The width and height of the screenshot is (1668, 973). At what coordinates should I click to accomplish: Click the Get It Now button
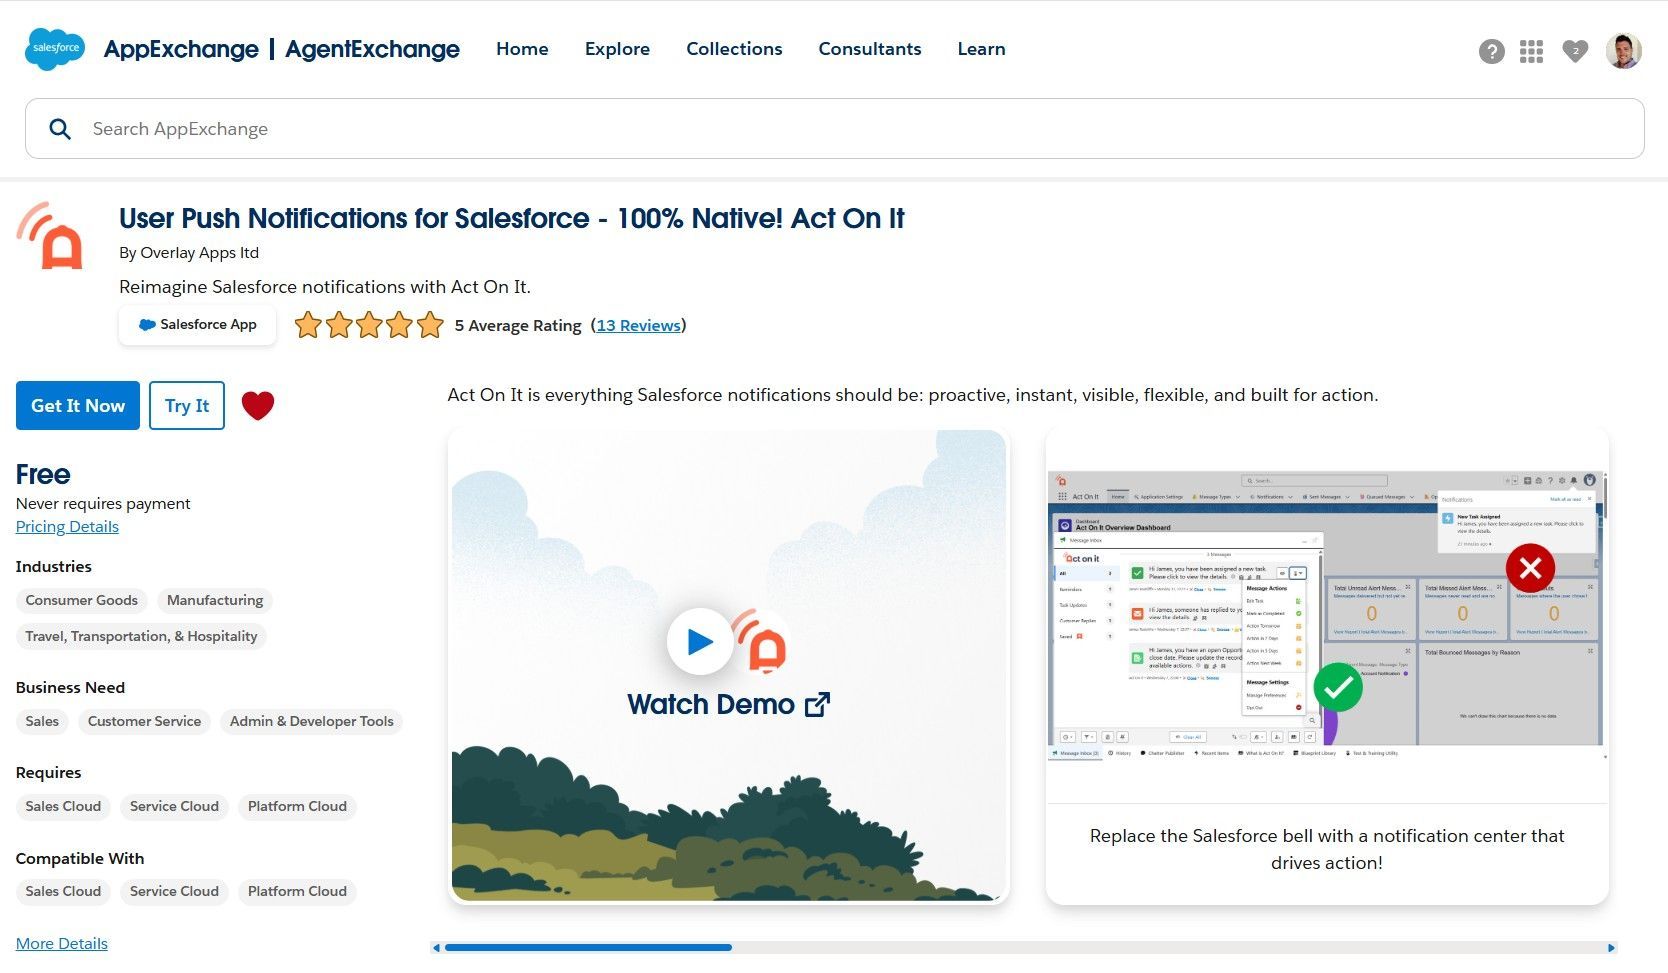point(78,405)
